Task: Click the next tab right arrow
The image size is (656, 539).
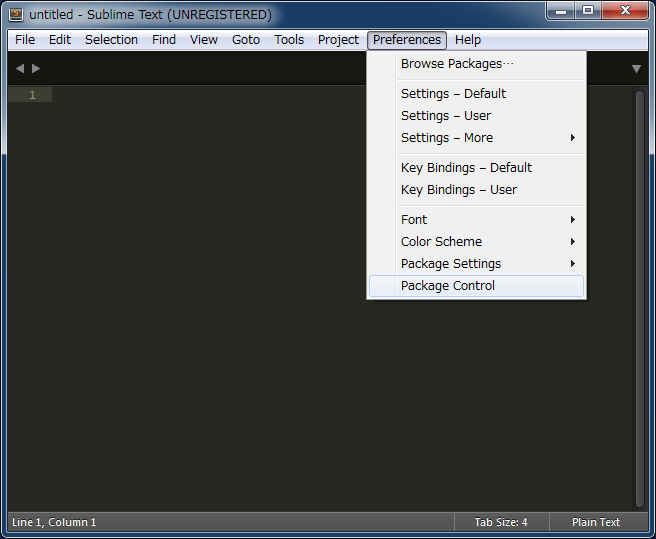Action: [x=36, y=68]
